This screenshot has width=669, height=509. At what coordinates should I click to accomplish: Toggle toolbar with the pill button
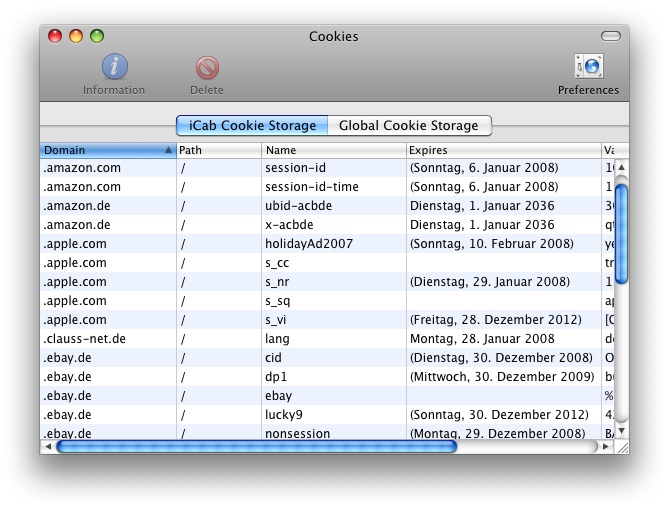pos(610,36)
